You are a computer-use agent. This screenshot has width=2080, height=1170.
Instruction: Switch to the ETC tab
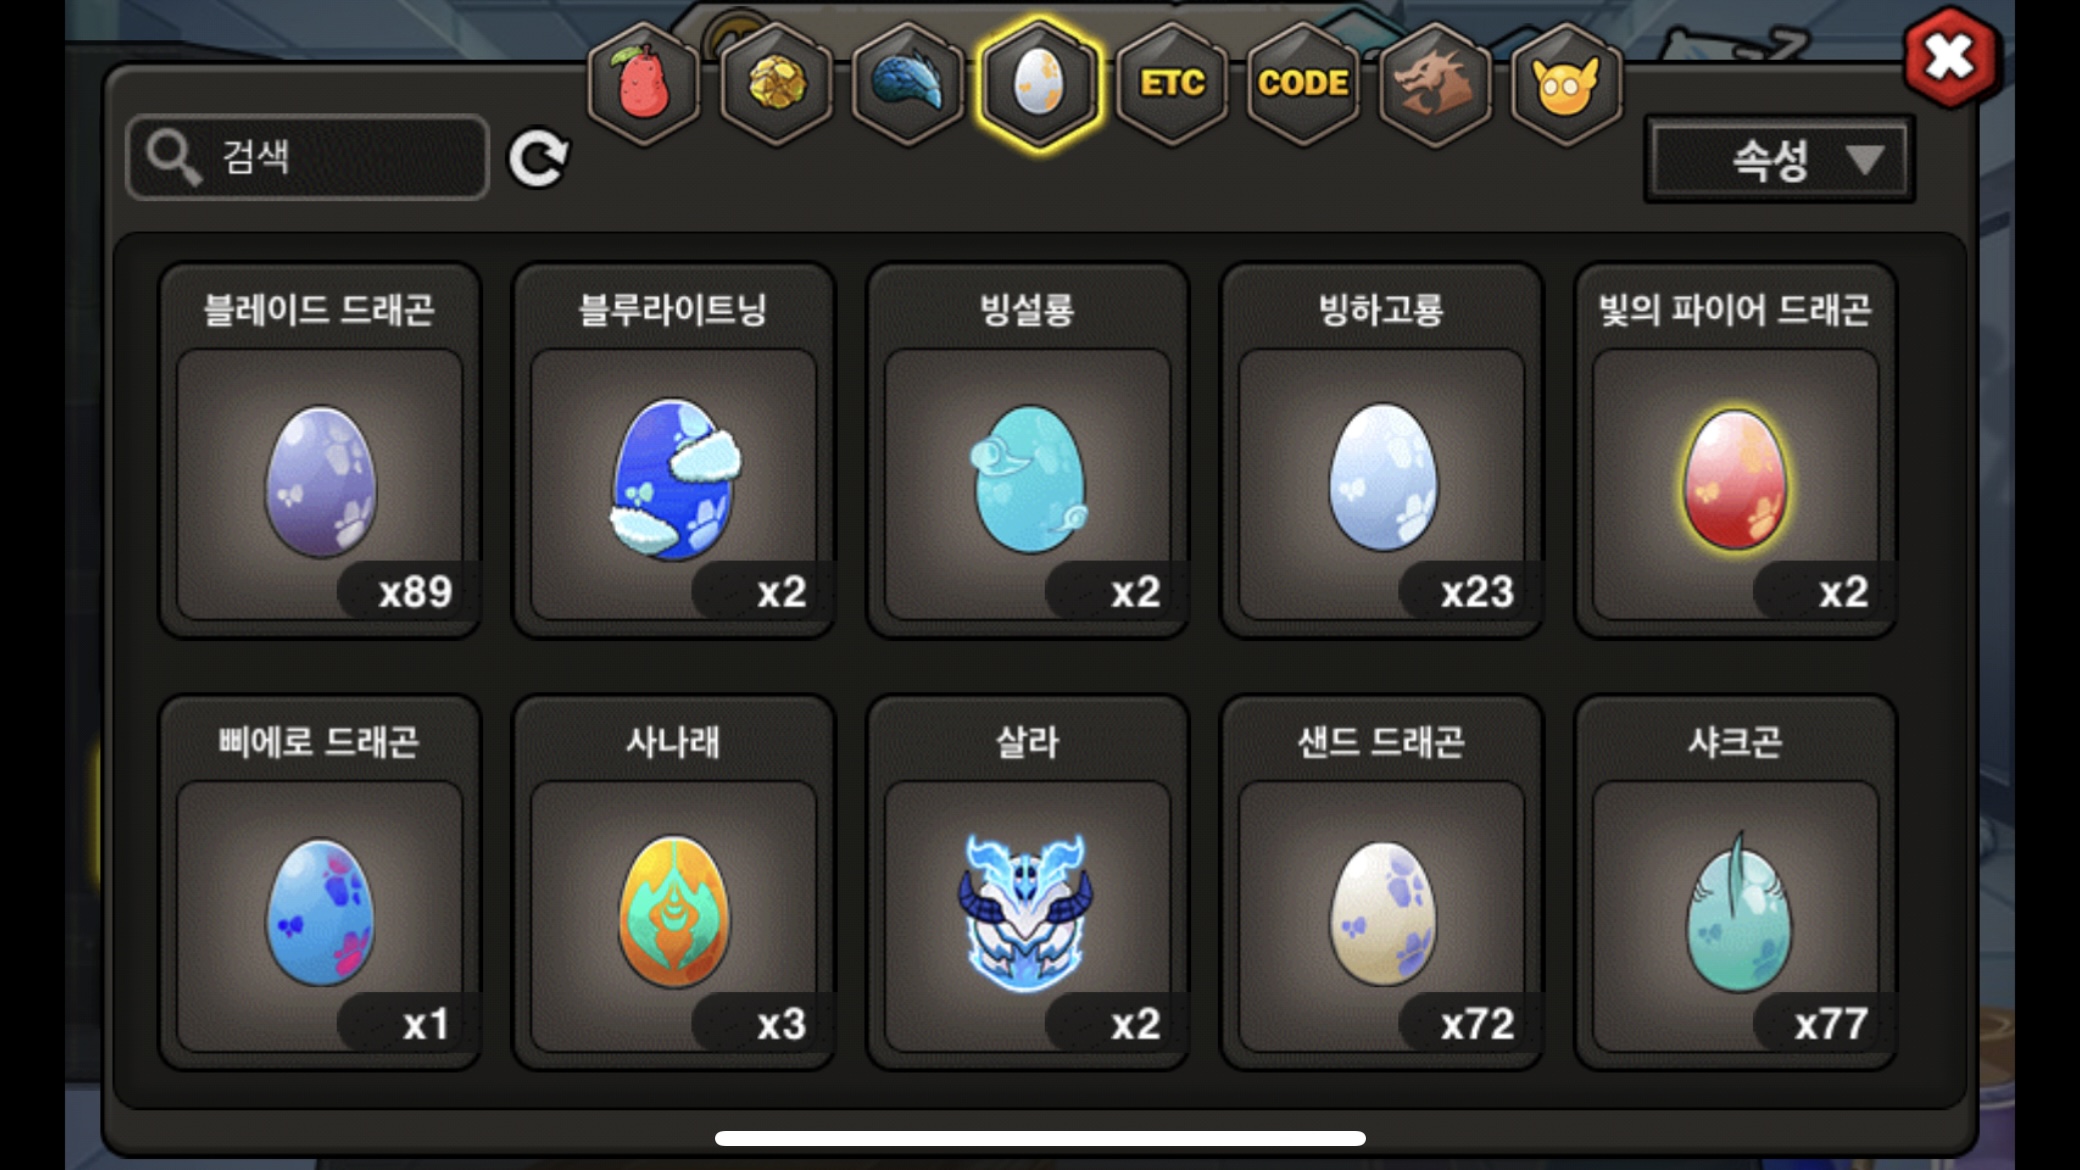1172,84
